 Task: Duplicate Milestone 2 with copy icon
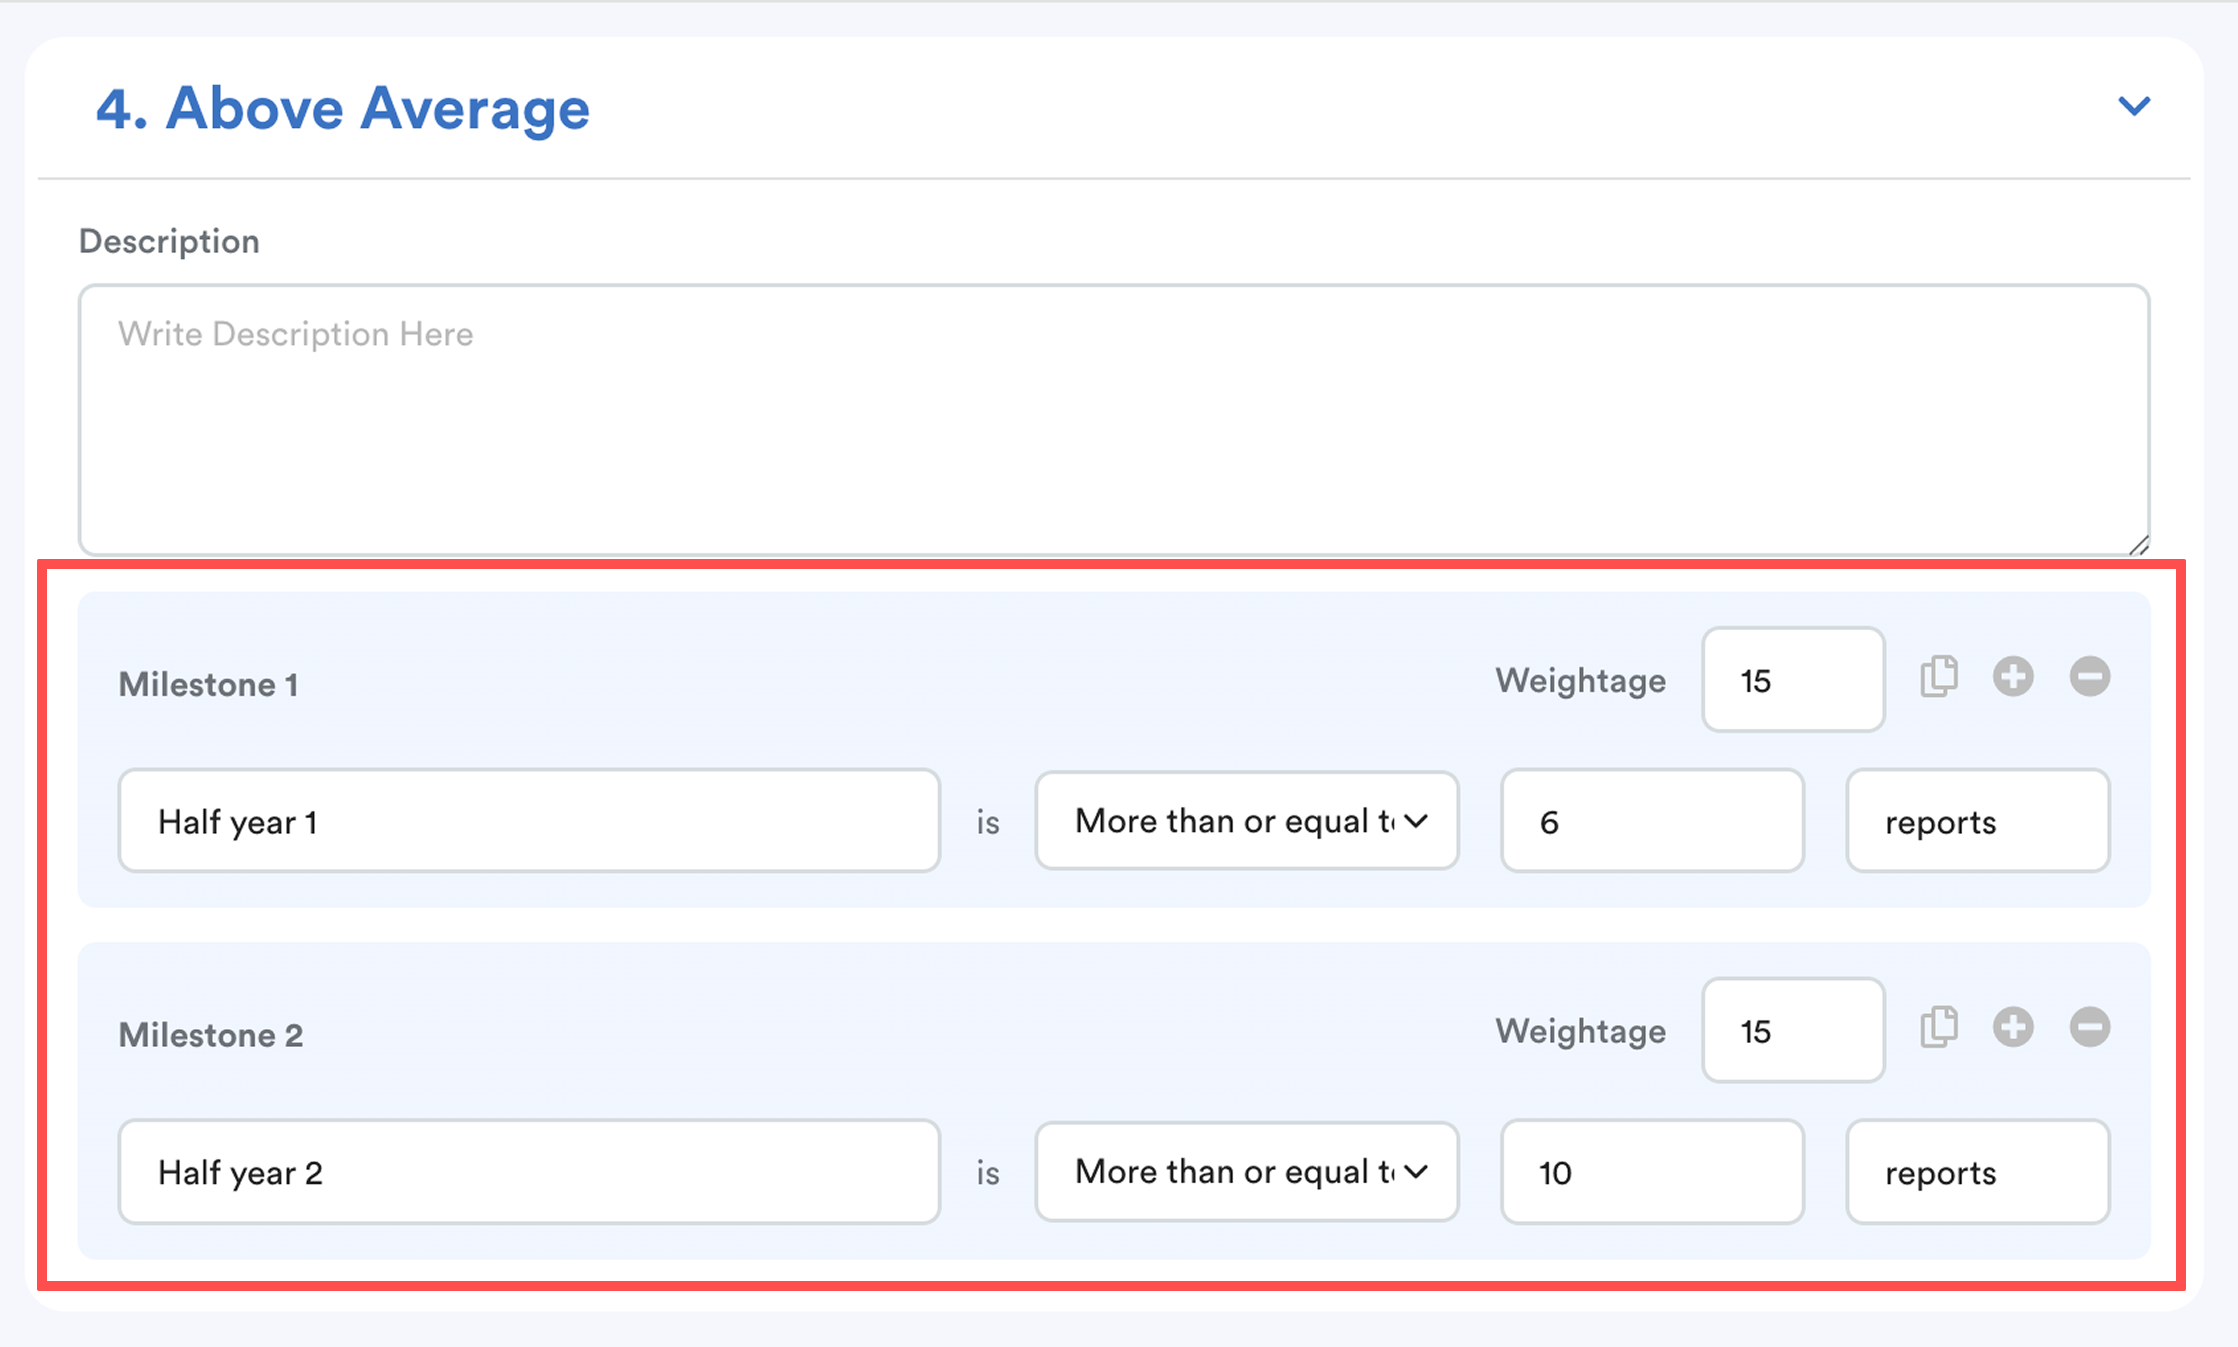coord(1939,1027)
